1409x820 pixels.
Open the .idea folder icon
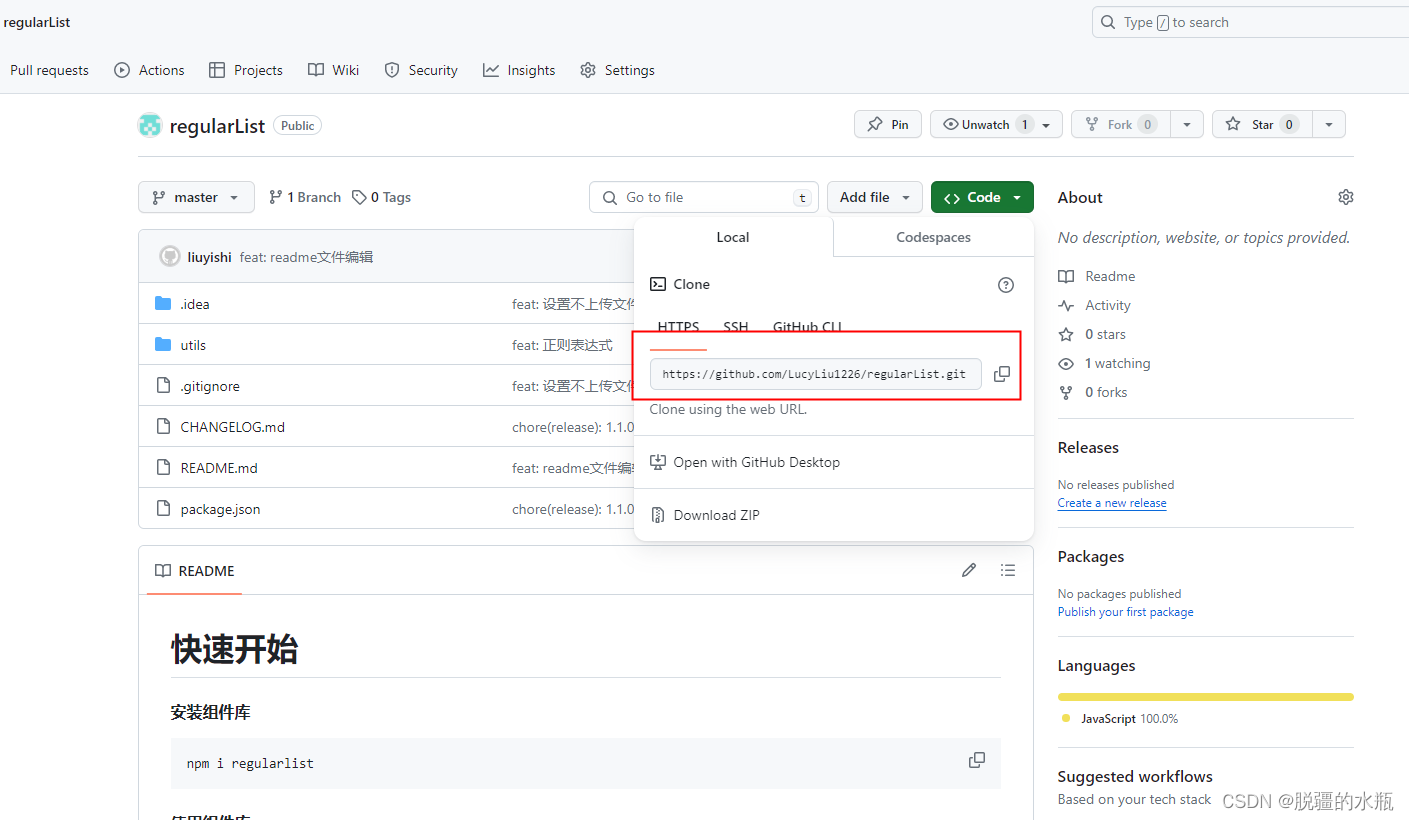point(163,303)
